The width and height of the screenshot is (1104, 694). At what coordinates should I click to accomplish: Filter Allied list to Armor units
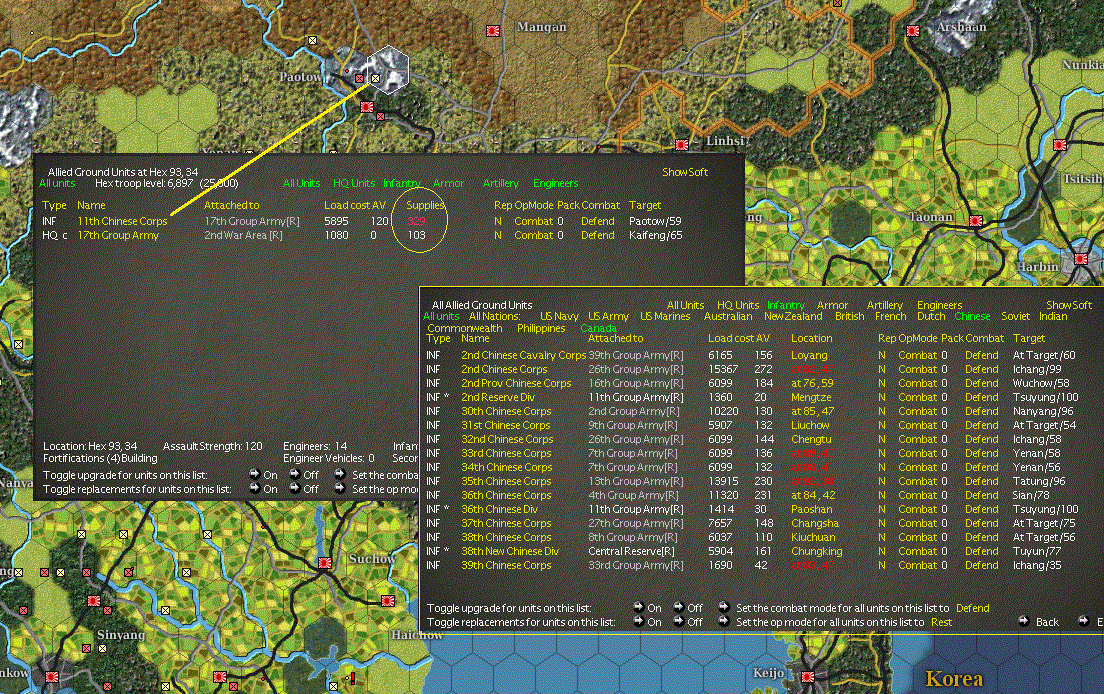832,305
